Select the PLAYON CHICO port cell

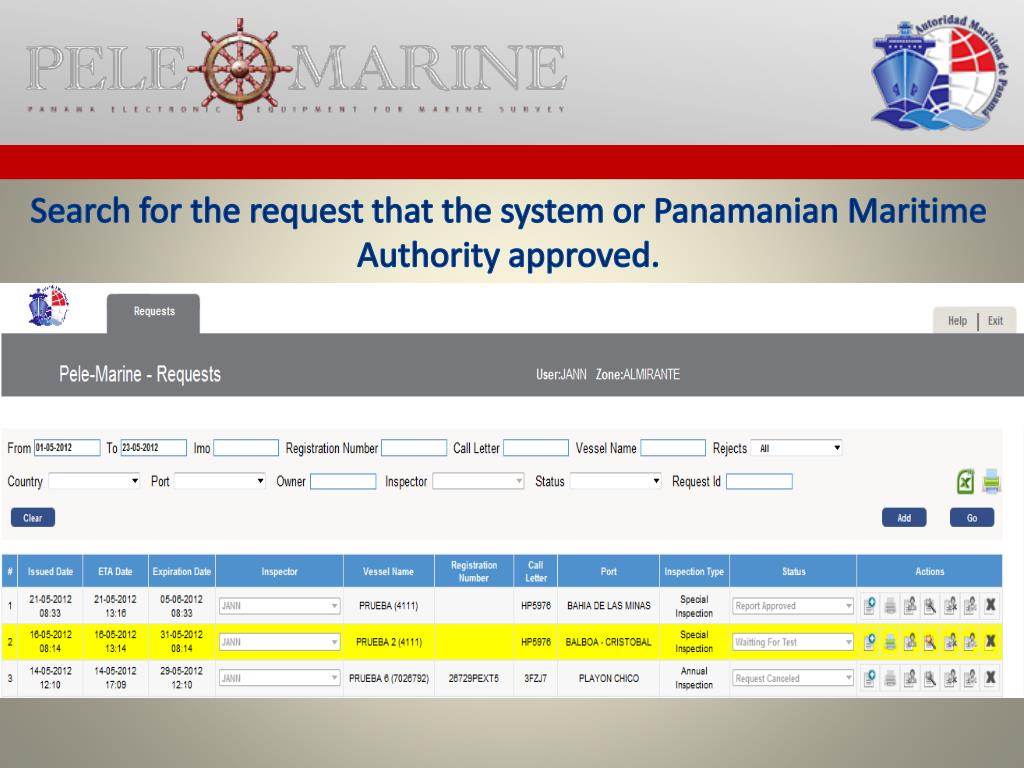tap(609, 679)
